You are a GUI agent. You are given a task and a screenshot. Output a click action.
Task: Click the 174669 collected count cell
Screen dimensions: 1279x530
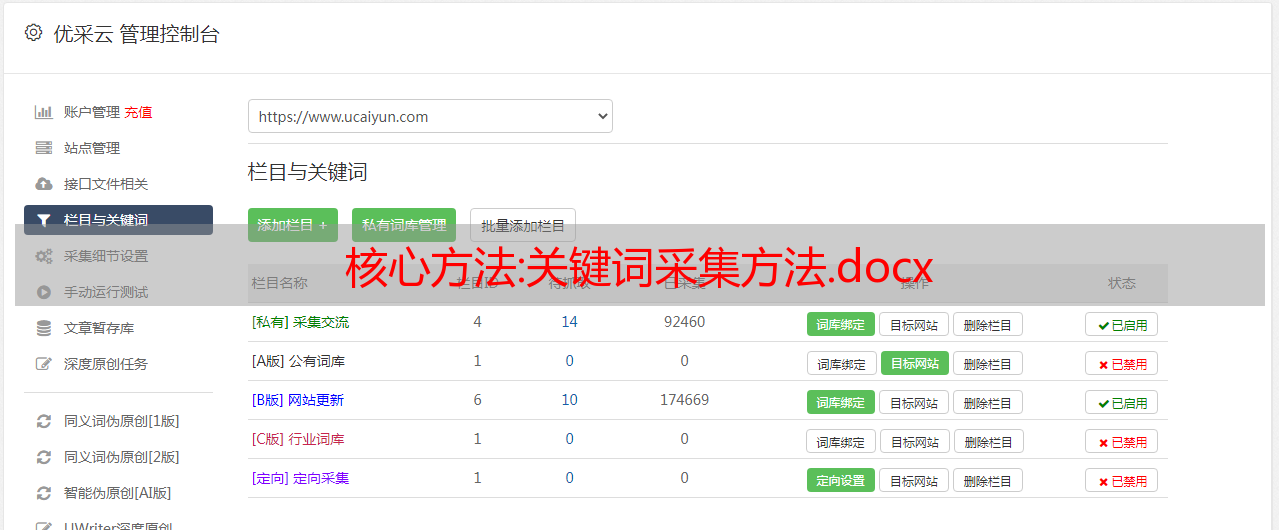click(685, 400)
